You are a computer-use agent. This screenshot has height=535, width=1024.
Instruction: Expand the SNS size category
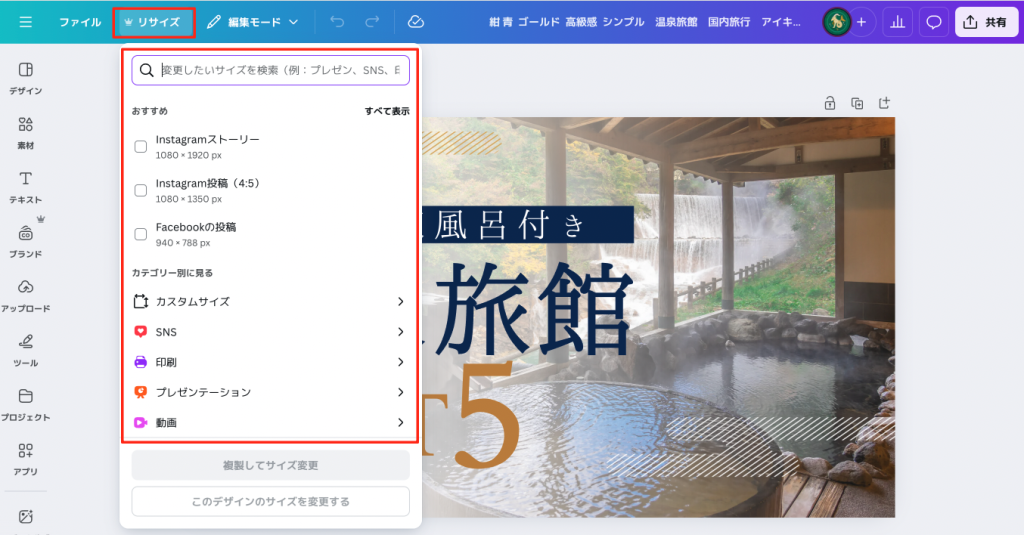[270, 332]
